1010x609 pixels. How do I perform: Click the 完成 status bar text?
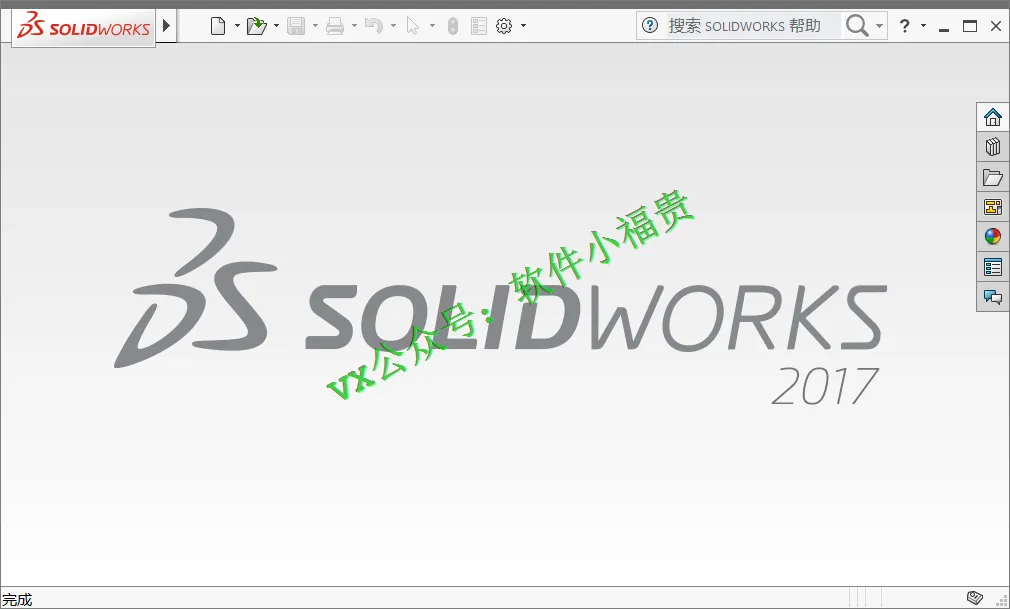coord(17,599)
